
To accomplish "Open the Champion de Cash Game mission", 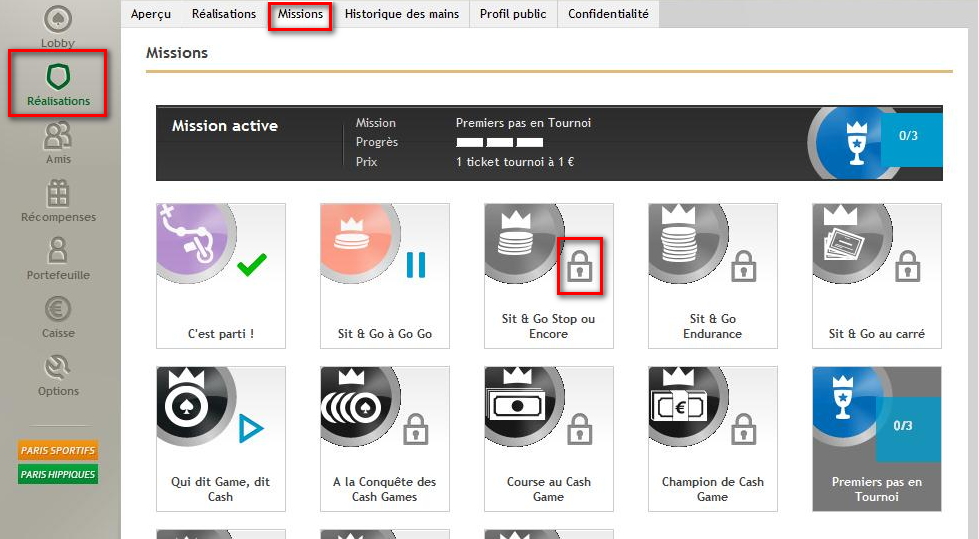I will 712,438.
